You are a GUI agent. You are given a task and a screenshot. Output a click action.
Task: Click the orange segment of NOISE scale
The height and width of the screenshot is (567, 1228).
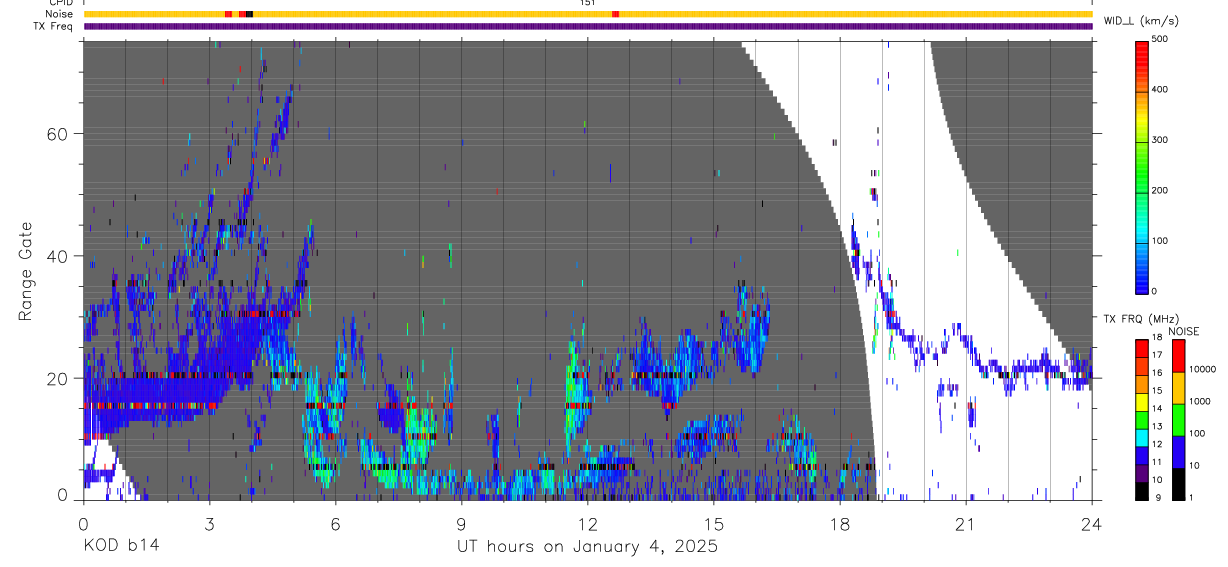(1178, 387)
